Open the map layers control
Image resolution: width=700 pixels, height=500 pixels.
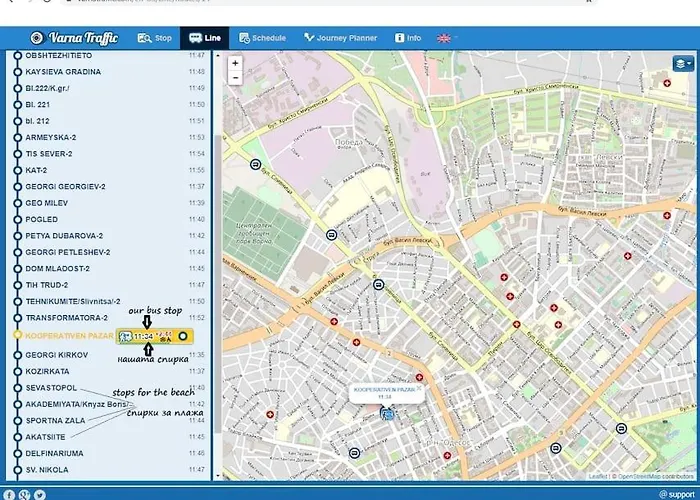coord(683,65)
